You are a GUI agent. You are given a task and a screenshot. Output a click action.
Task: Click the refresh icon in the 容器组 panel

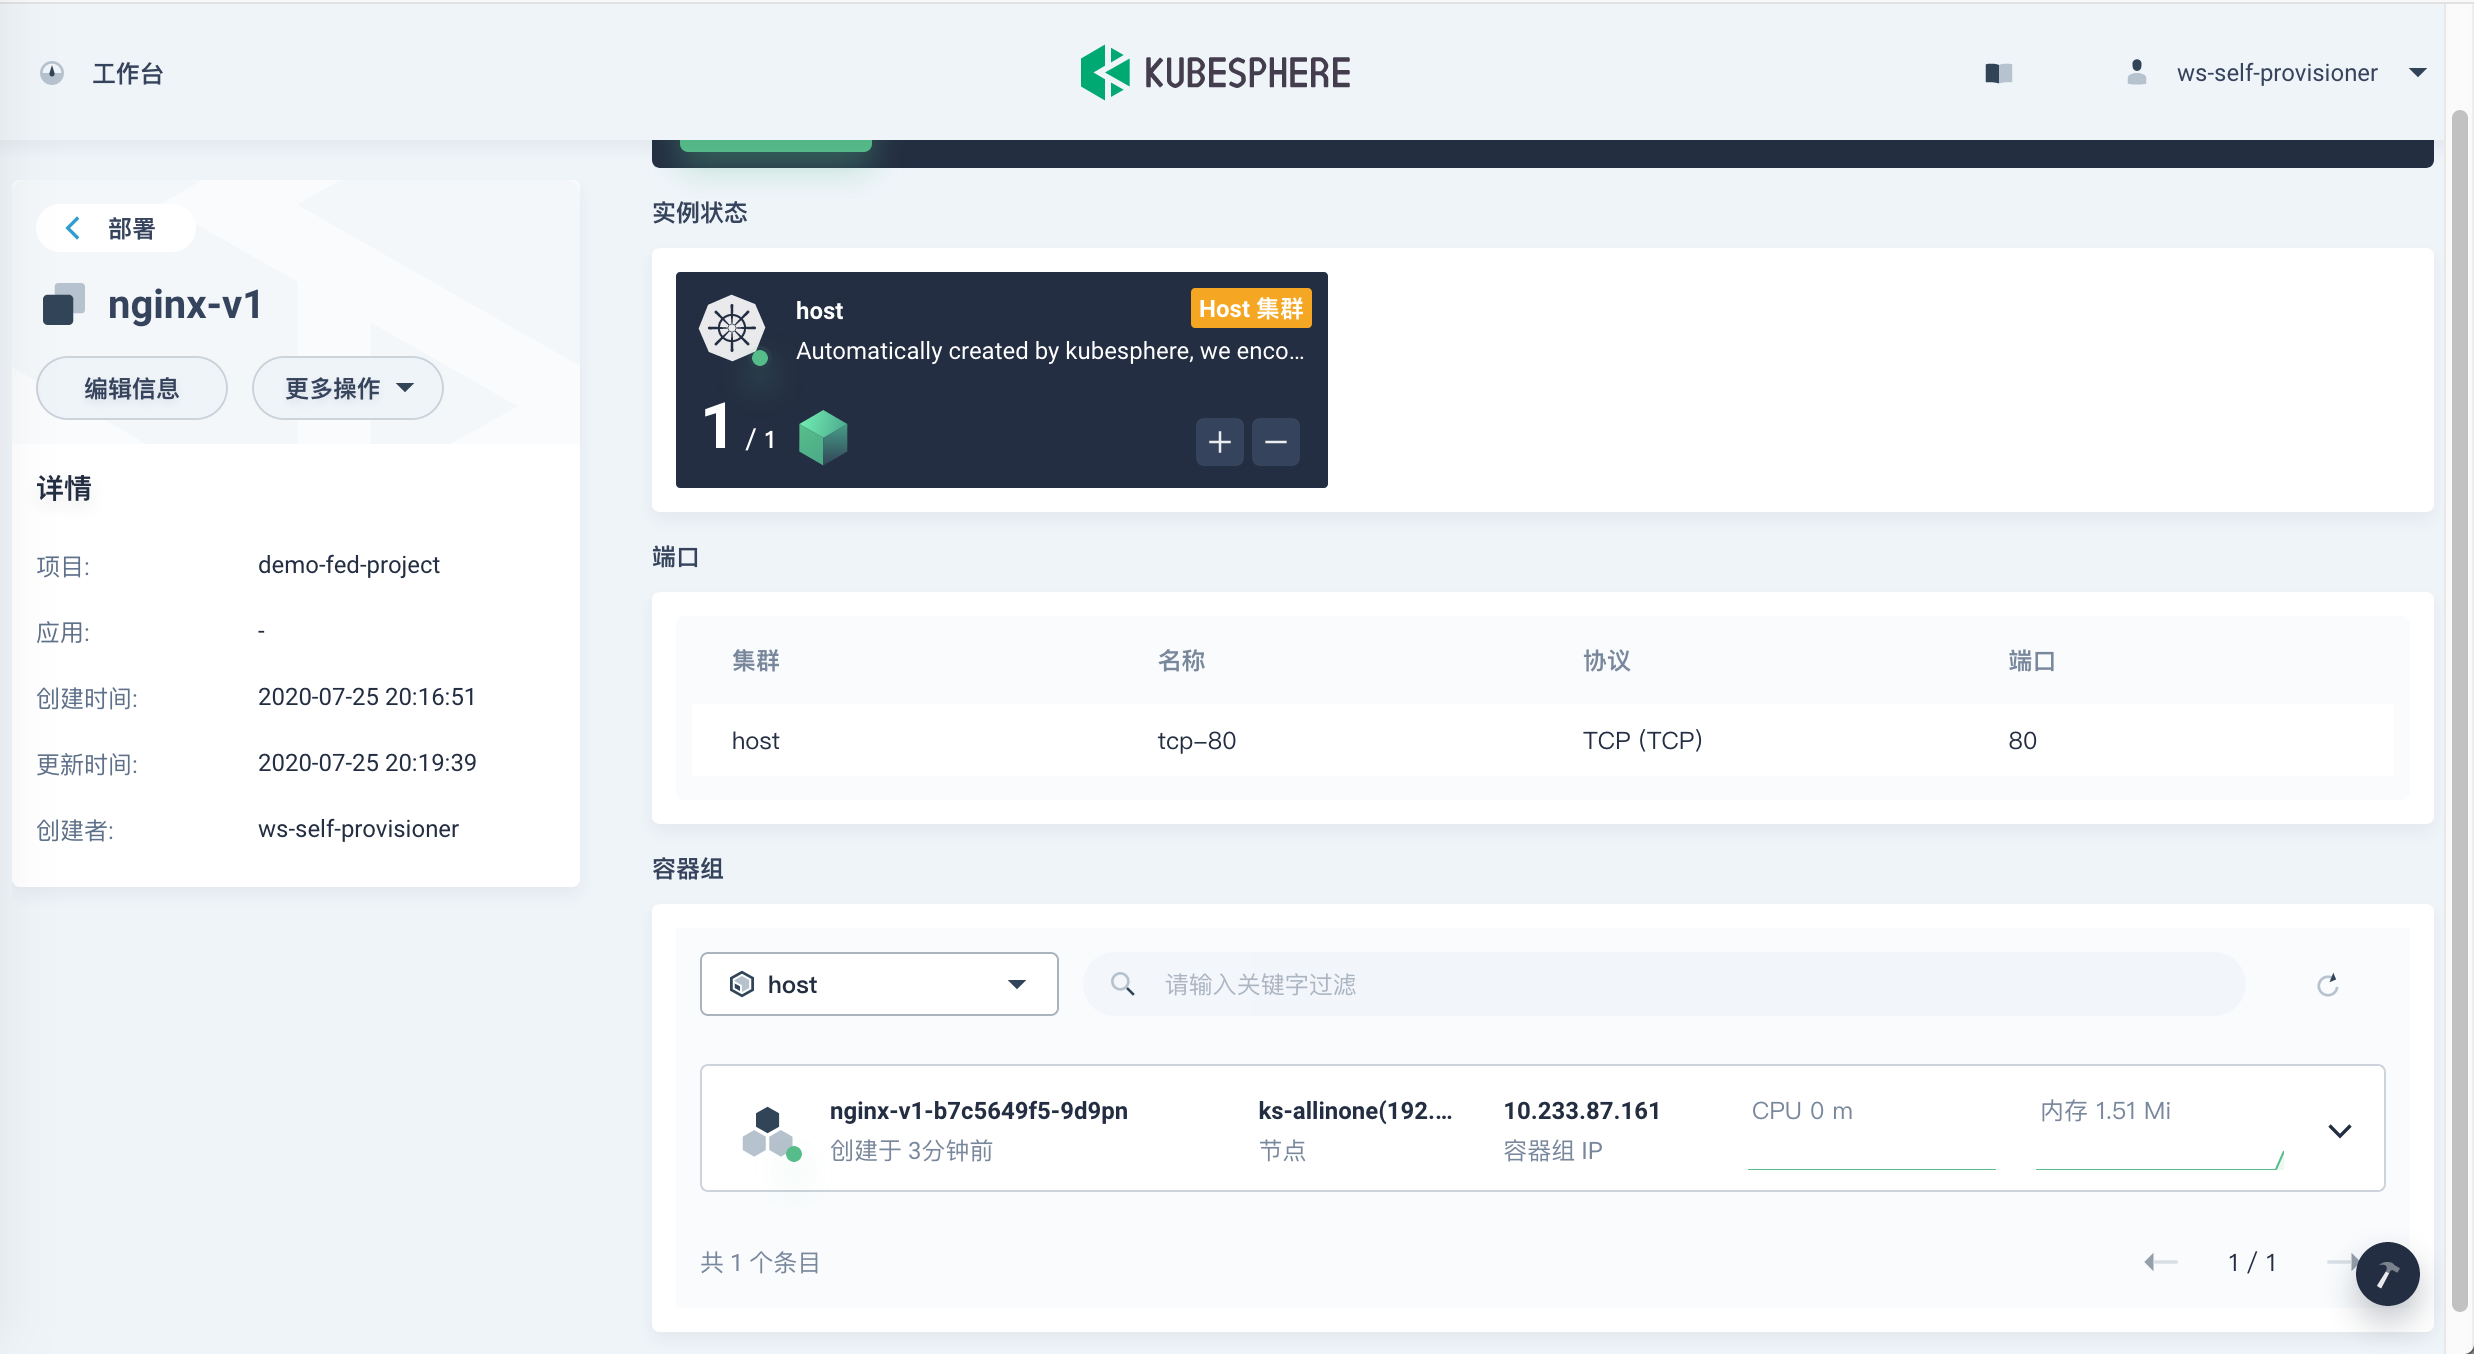coord(2328,984)
